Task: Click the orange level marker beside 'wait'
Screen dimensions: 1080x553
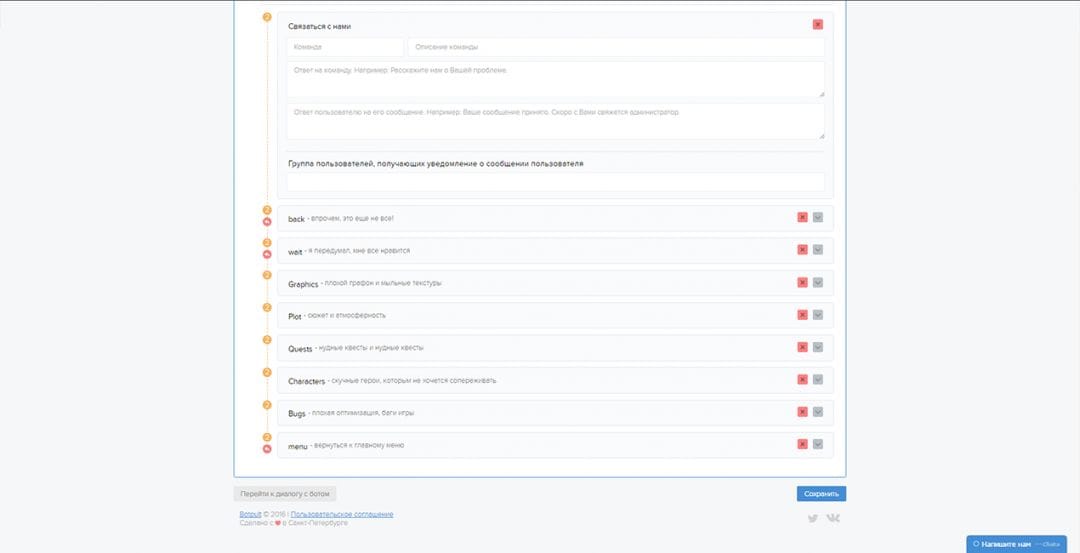Action: (x=267, y=242)
